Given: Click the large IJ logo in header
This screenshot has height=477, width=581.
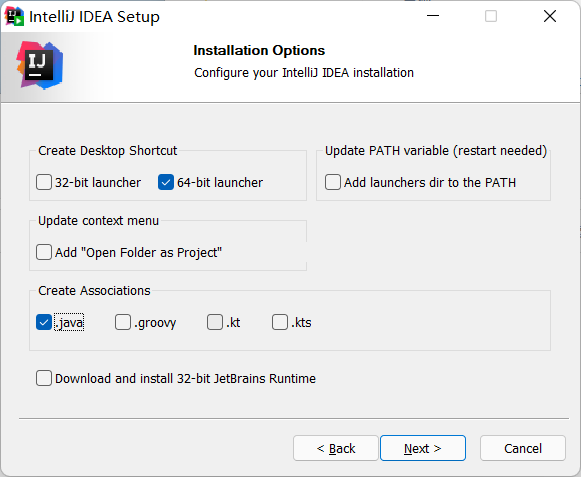Looking at the screenshot, I should pos(40,66).
